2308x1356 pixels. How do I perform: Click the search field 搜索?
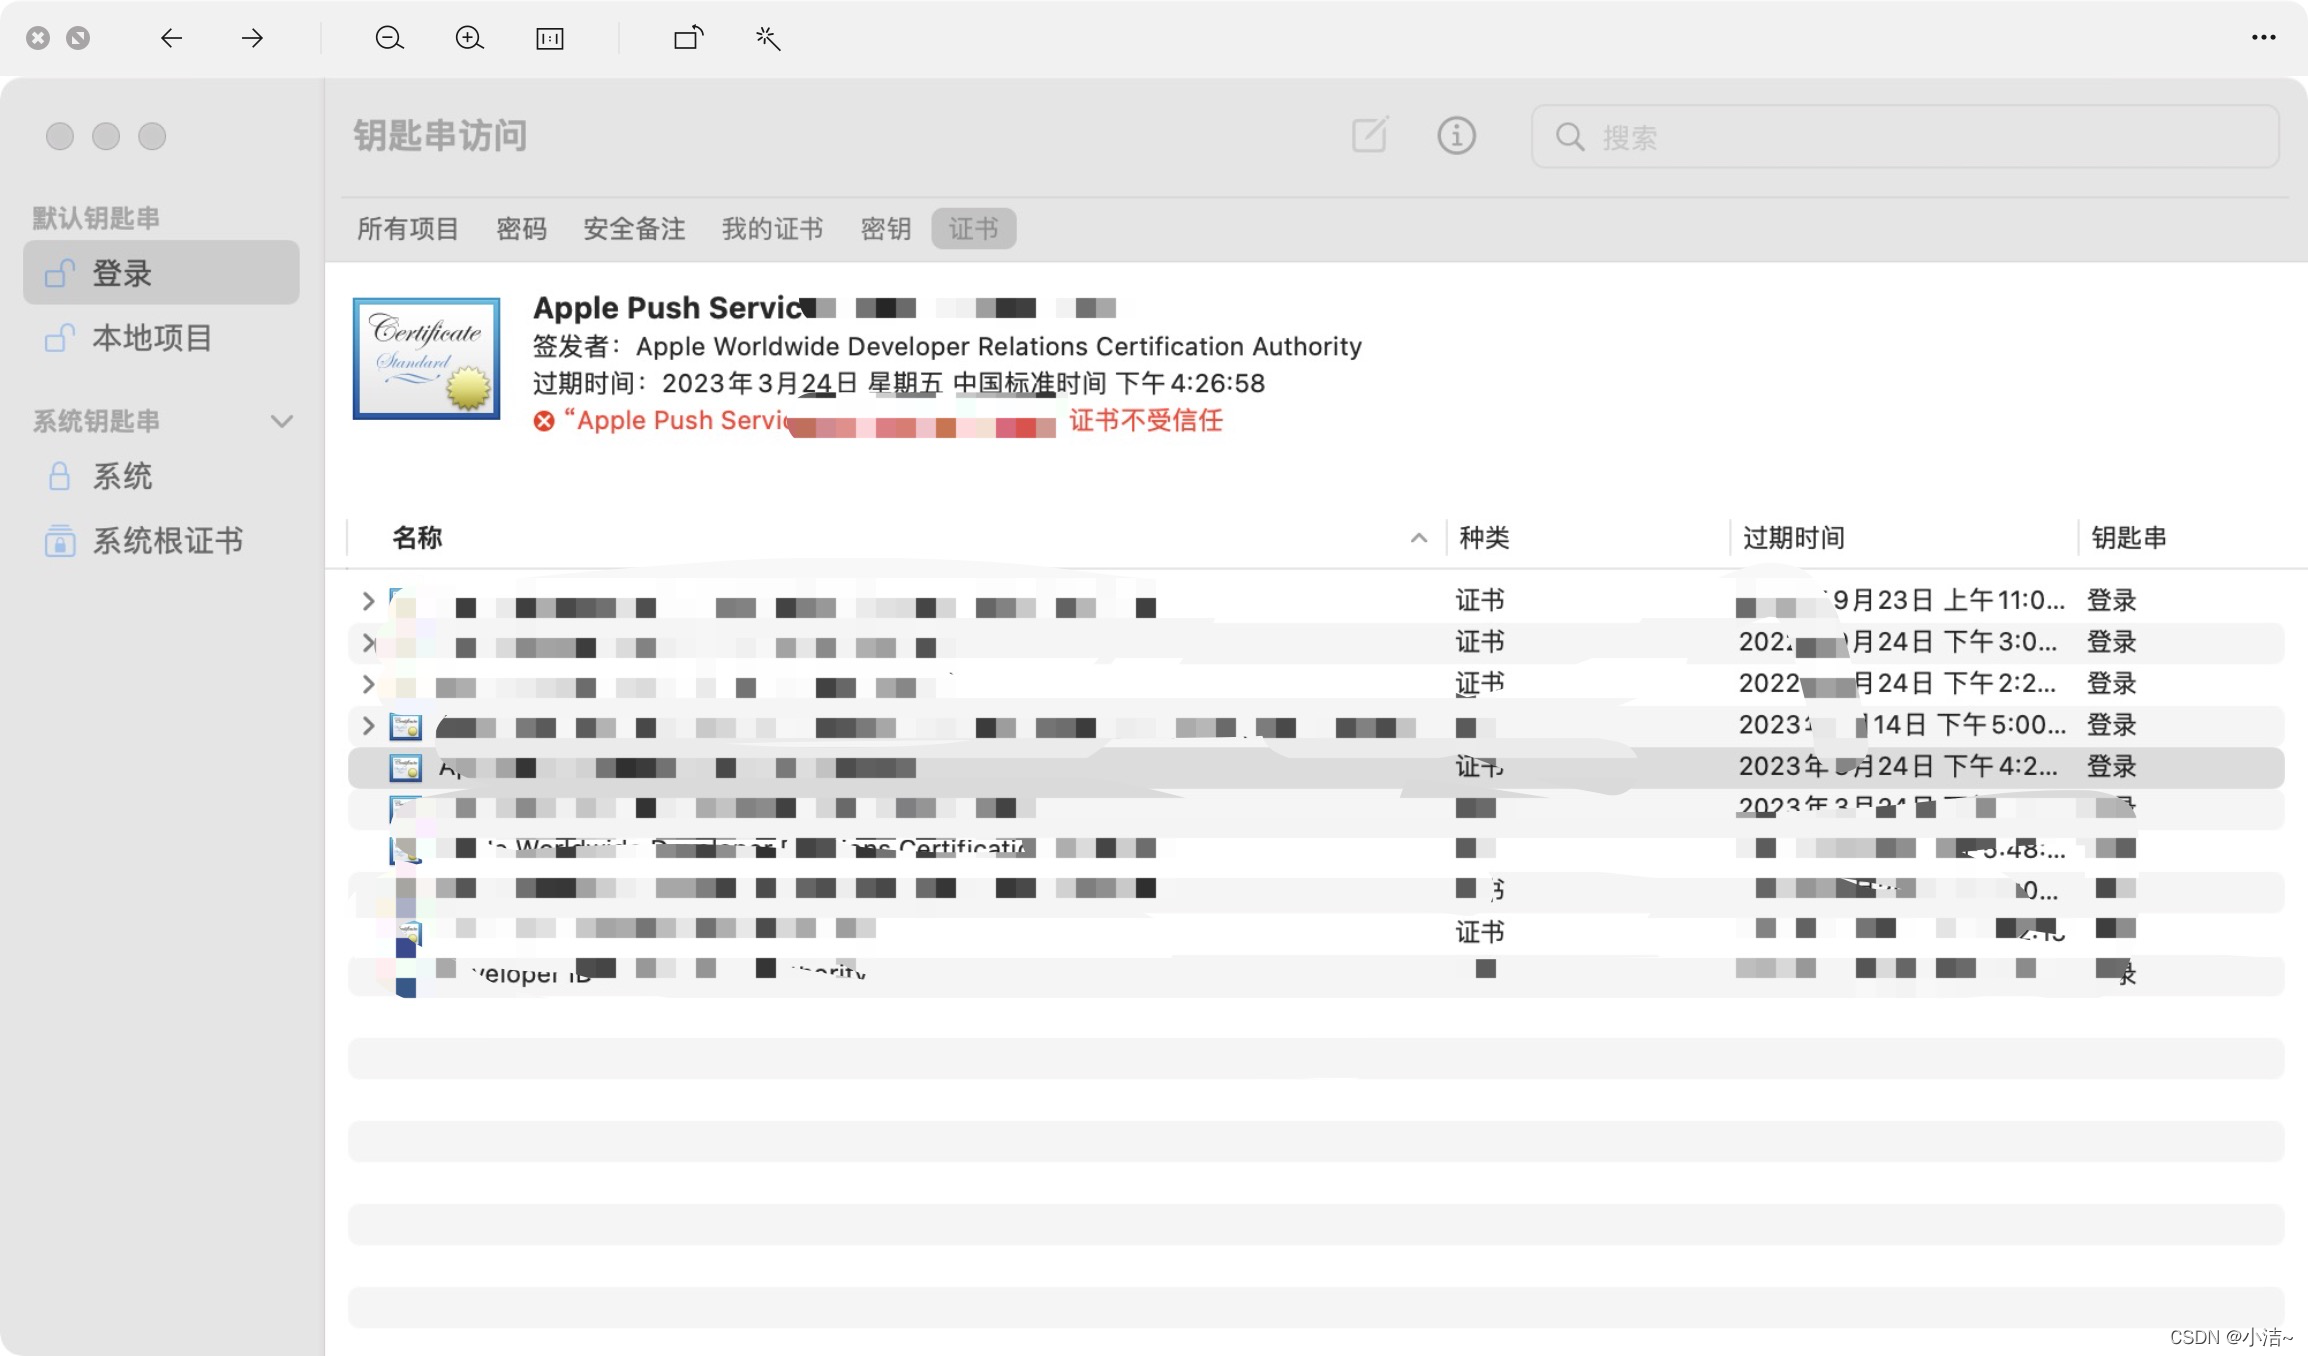1905,137
